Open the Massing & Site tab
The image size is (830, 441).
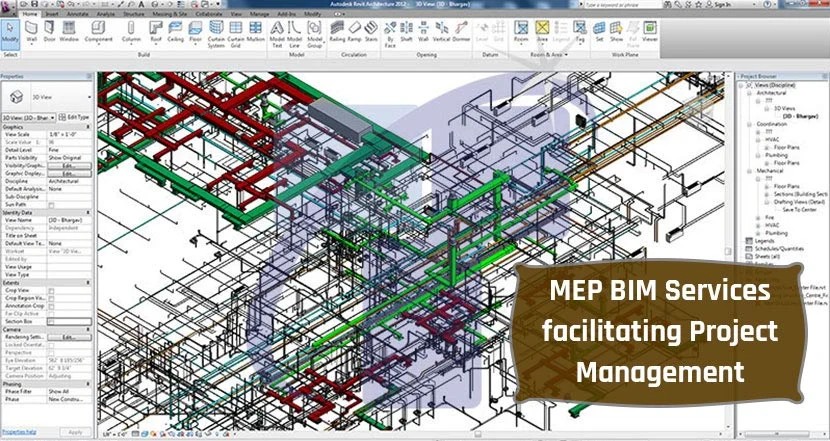(169, 14)
